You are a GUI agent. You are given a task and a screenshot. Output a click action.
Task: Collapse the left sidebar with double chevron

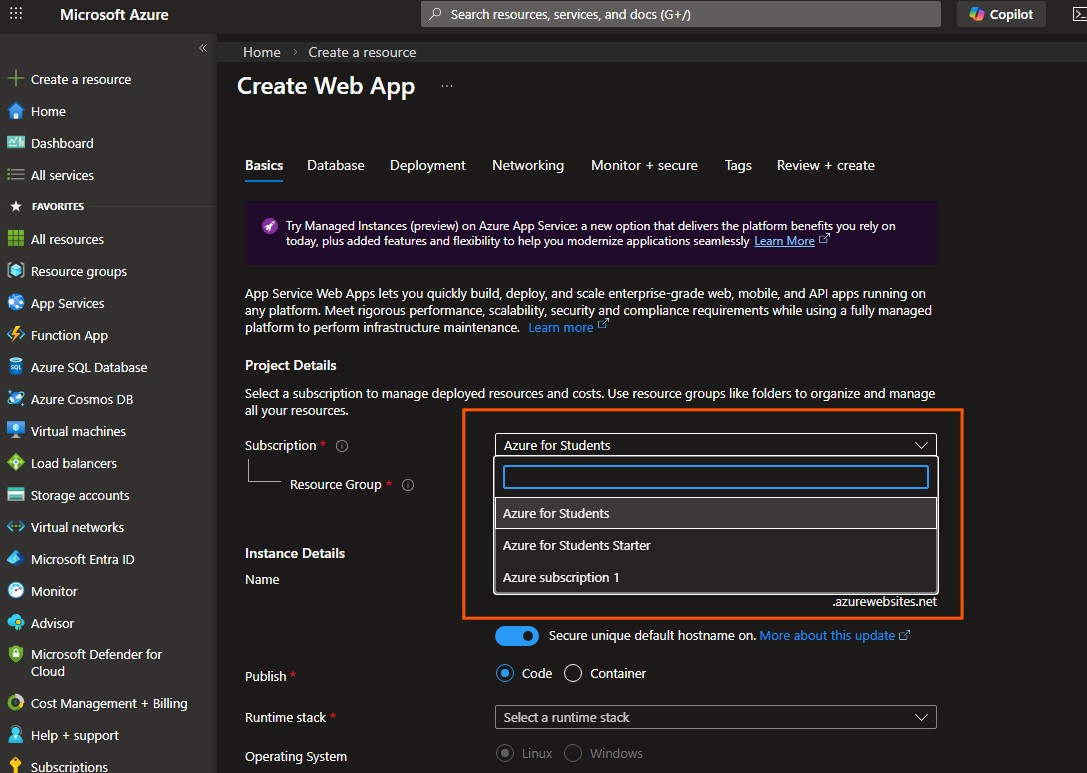click(x=203, y=48)
